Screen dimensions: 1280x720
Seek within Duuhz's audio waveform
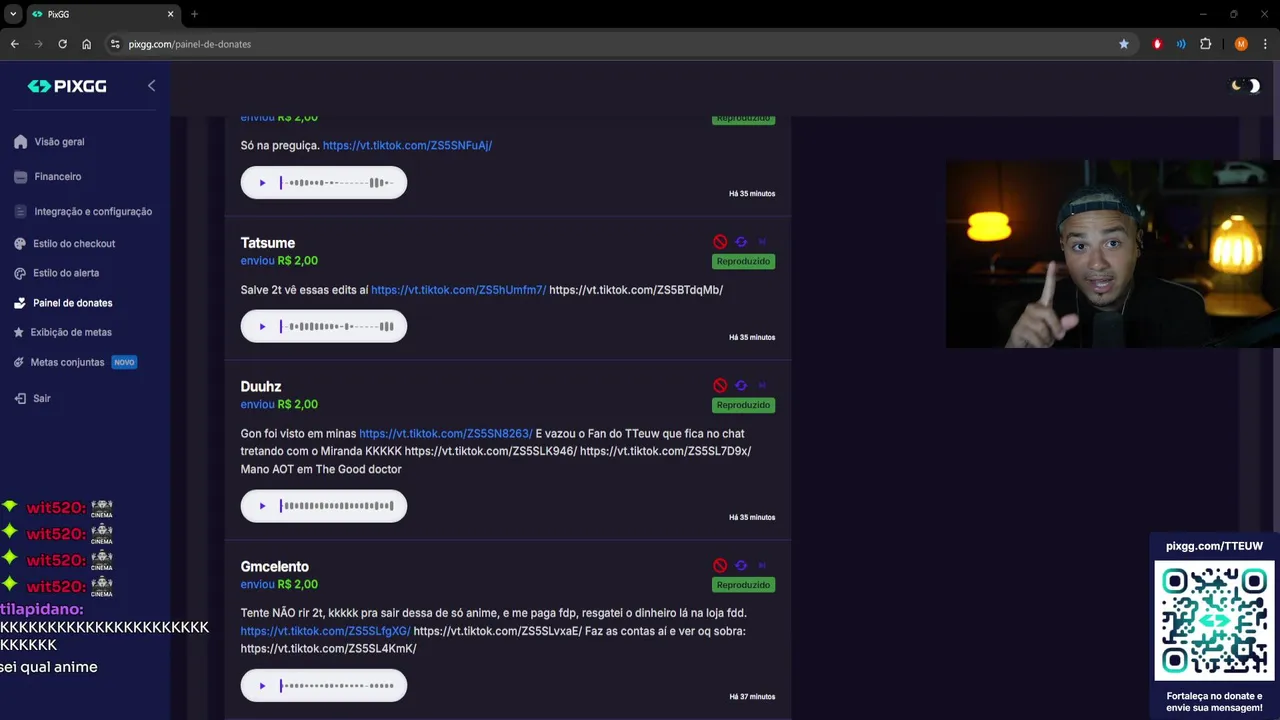coord(337,506)
